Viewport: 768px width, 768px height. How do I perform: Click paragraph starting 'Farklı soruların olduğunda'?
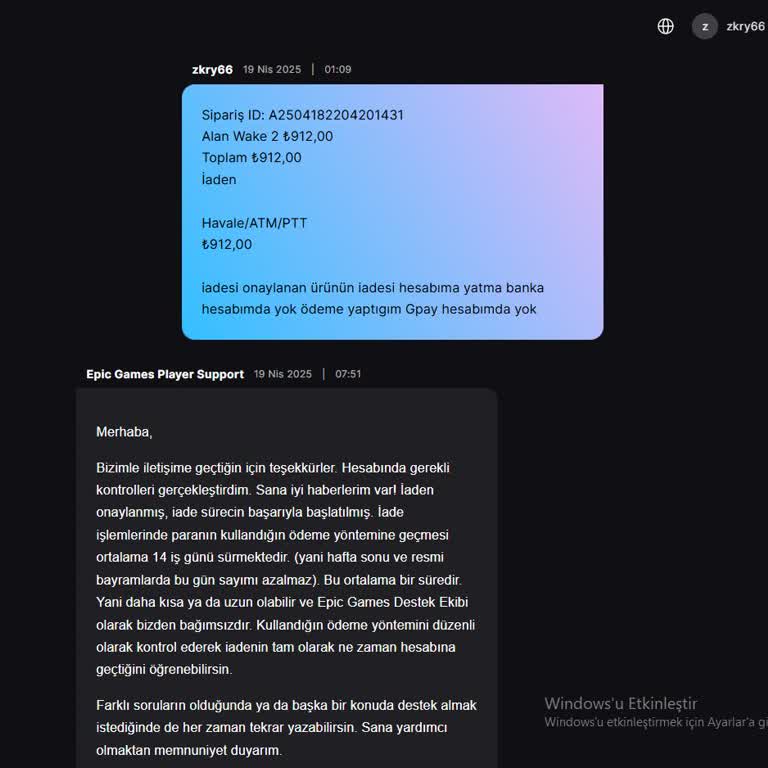(287, 728)
